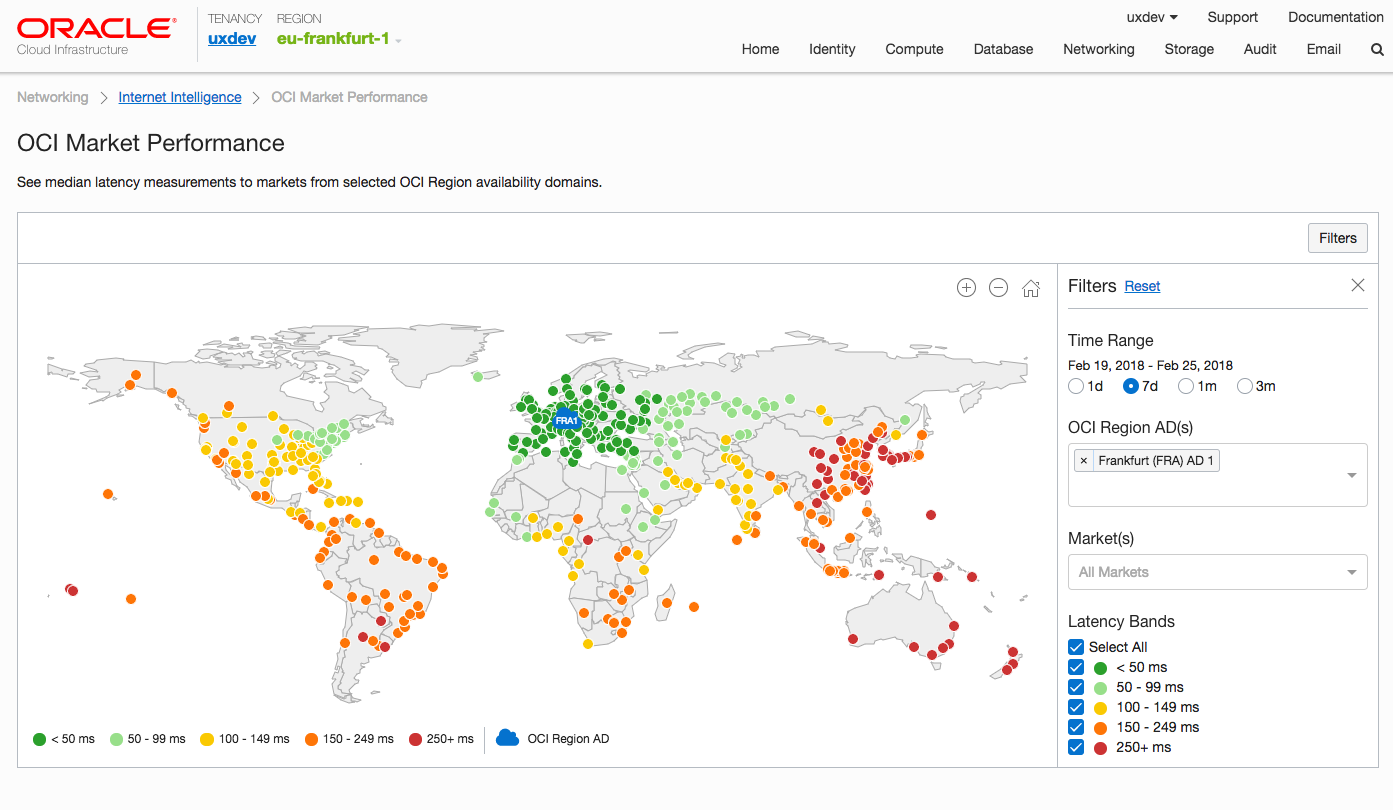Click the FRA1 region marker on map
The height and width of the screenshot is (810, 1393).
click(567, 420)
